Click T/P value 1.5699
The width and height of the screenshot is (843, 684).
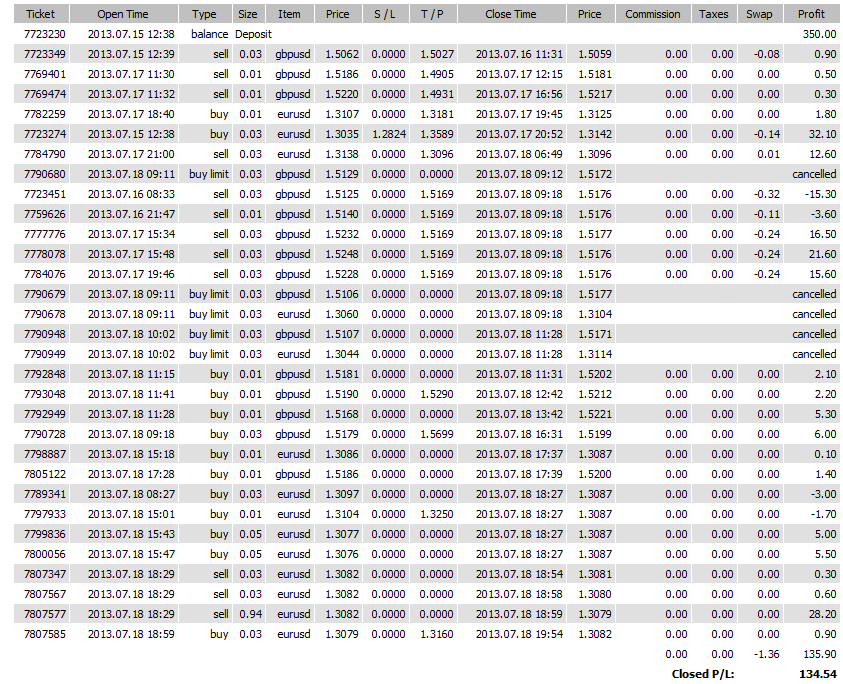point(437,434)
